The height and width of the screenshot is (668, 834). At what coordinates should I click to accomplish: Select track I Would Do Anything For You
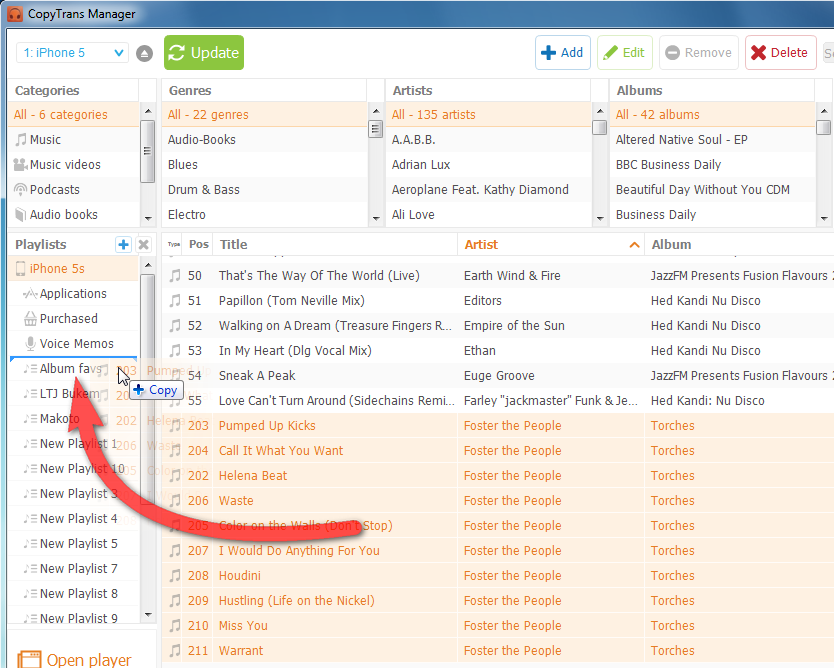[498, 551]
